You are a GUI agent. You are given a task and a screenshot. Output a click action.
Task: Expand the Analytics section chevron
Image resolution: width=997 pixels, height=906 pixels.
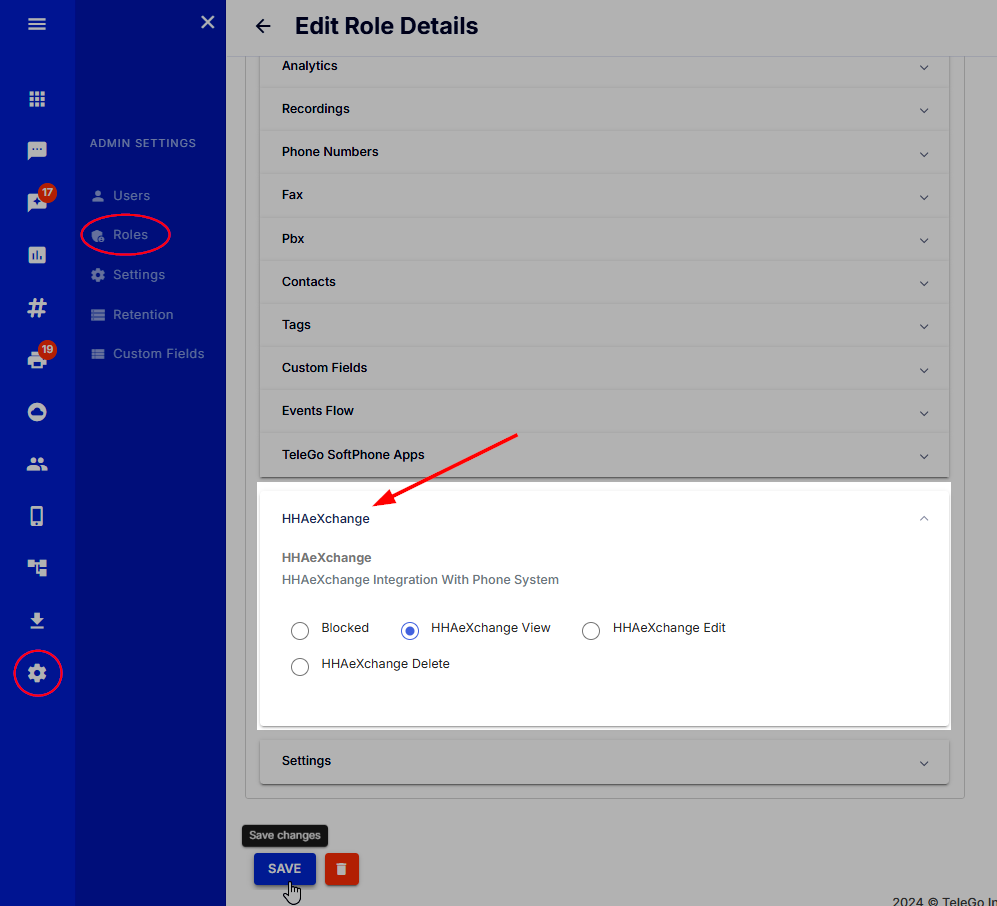(924, 67)
